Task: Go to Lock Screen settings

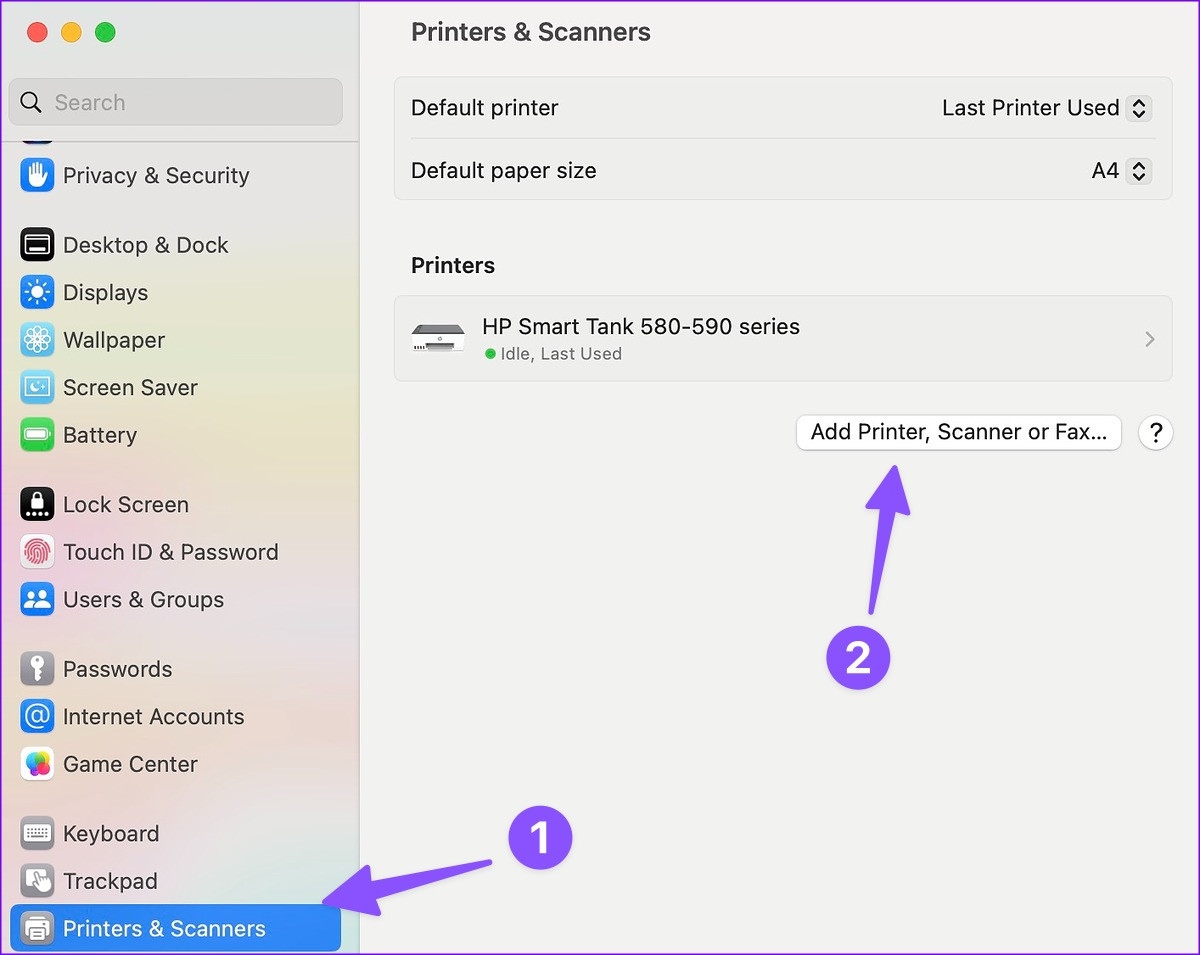Action: [125, 505]
